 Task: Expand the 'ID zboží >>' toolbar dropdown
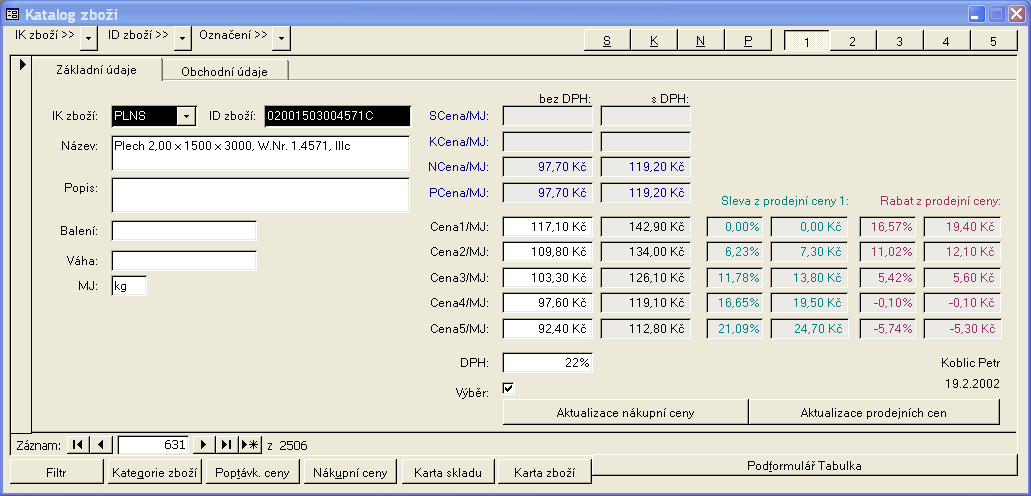click(182, 37)
